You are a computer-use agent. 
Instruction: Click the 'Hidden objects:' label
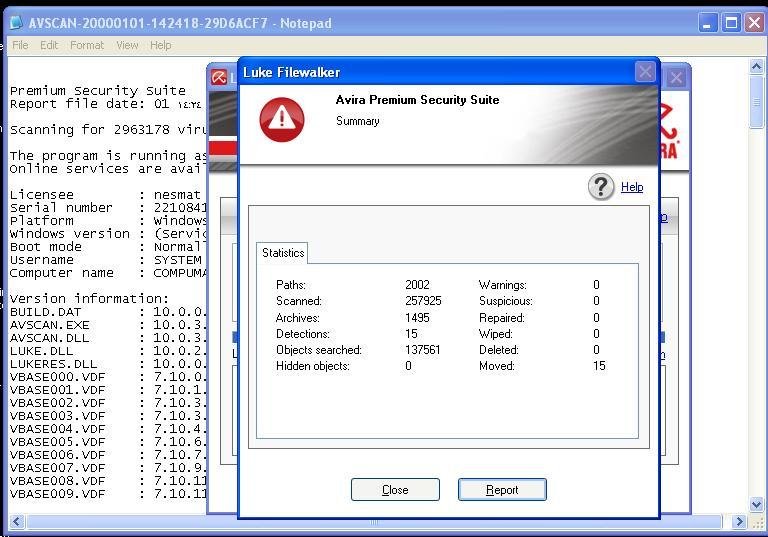[312, 366]
